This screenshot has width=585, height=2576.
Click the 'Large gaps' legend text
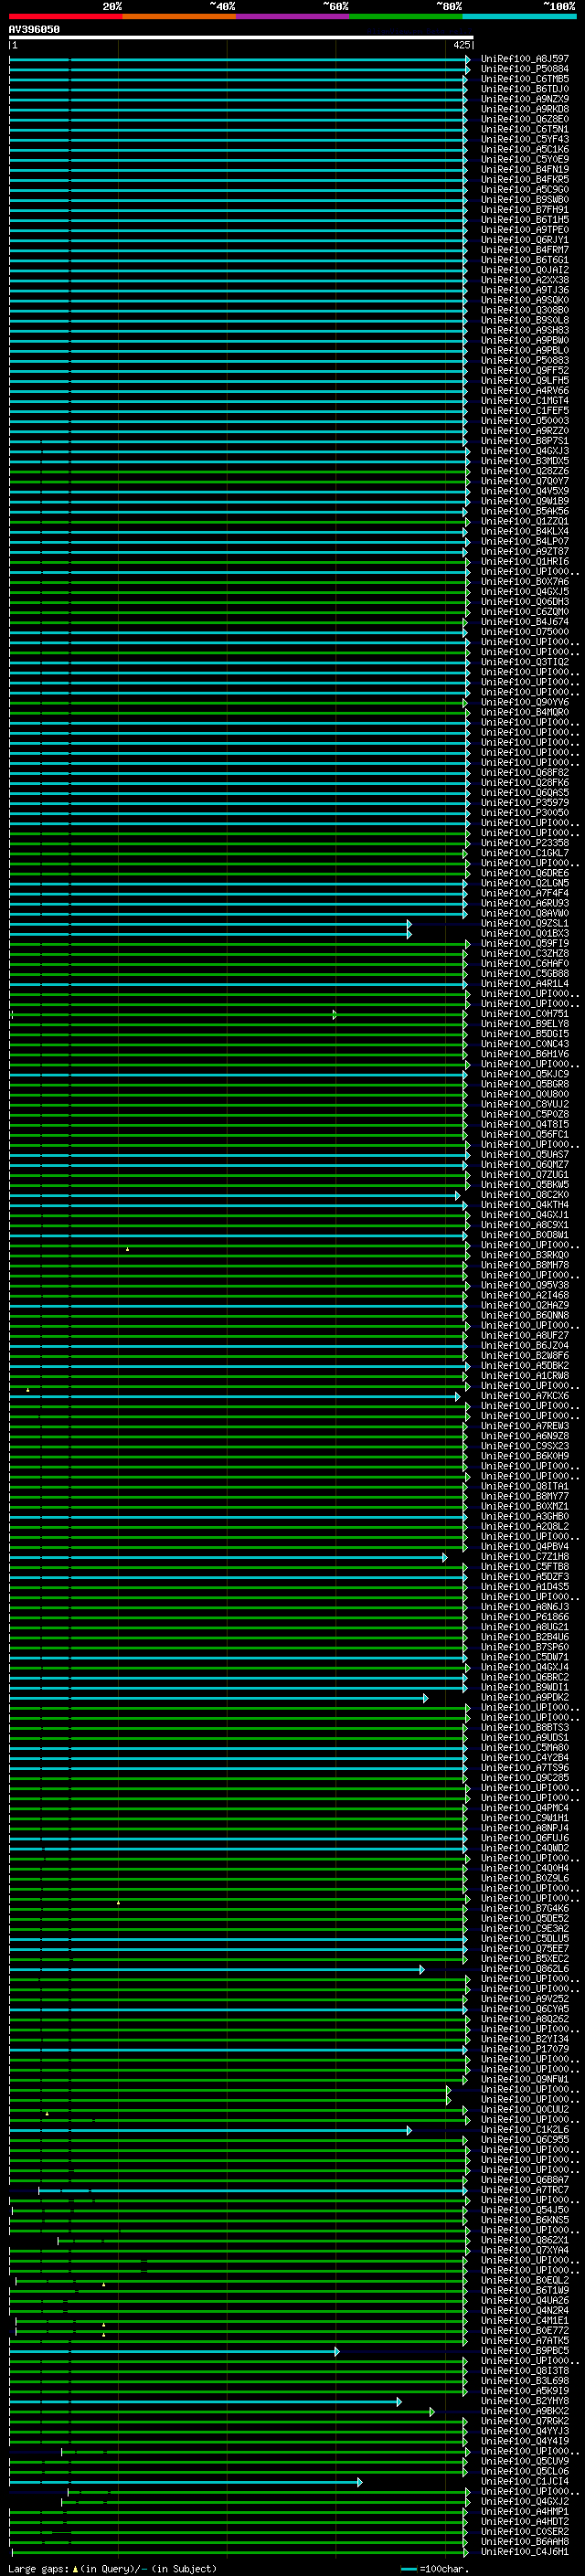[x=38, y=2569]
